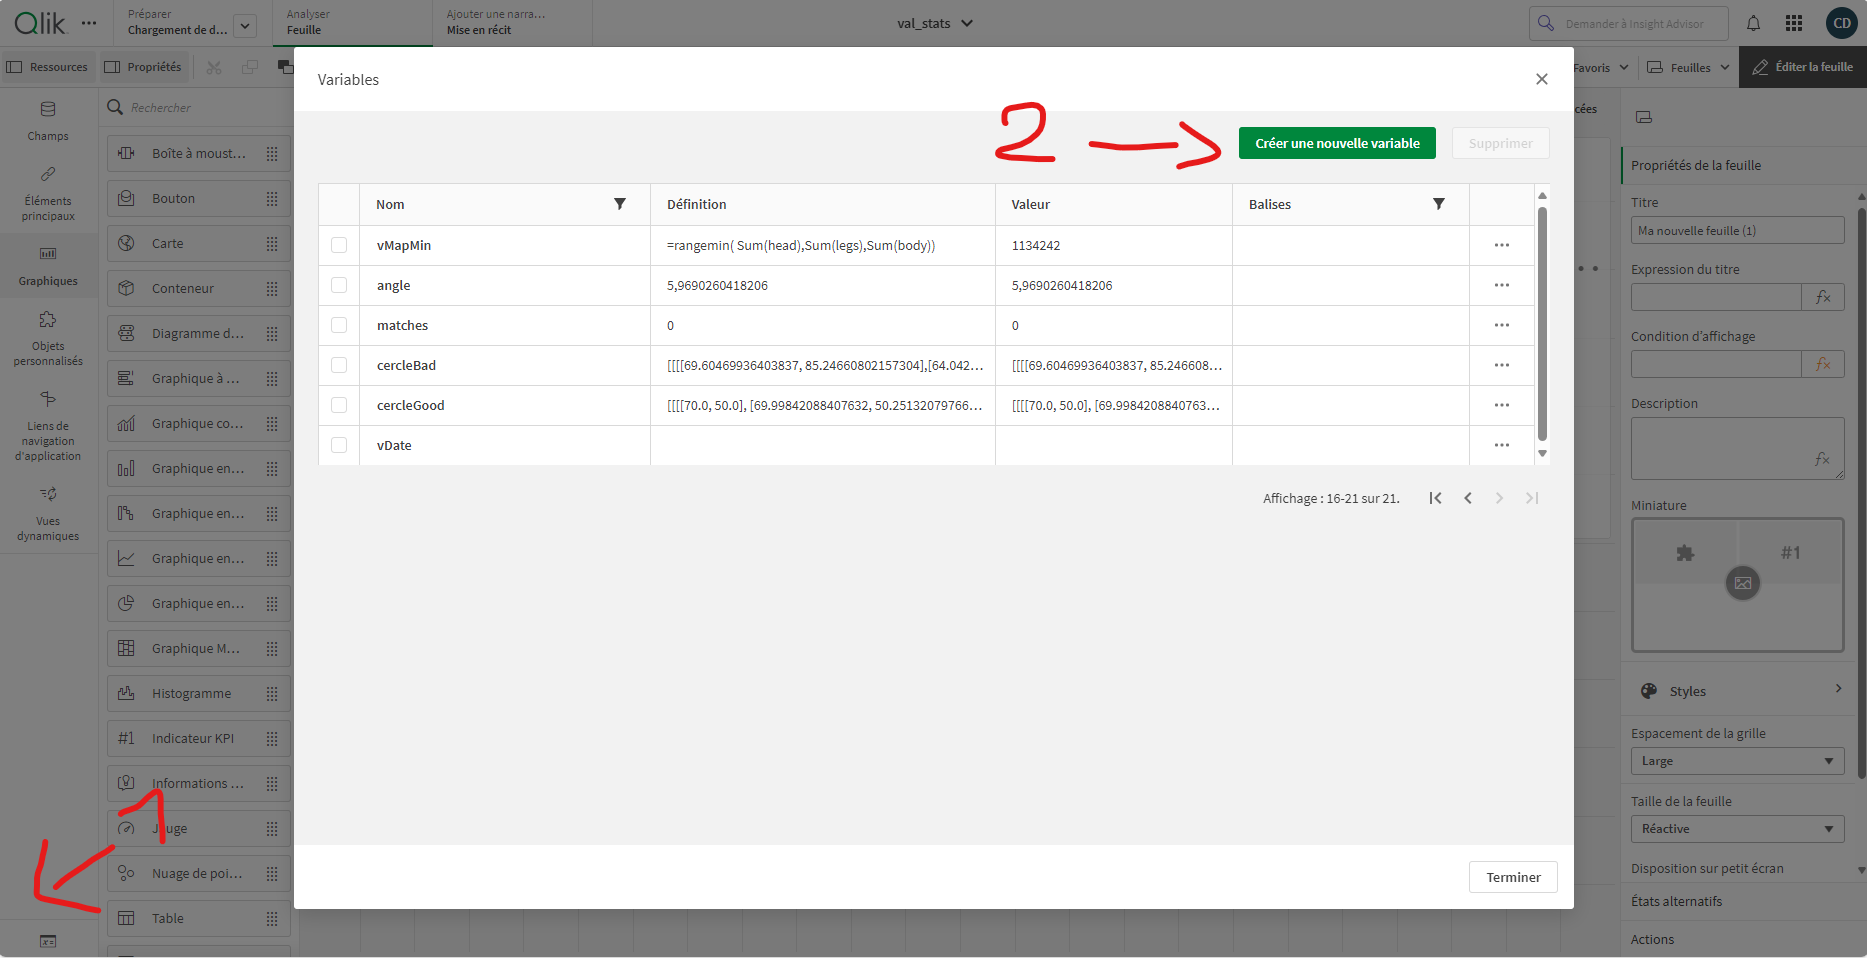Image resolution: width=1867 pixels, height=958 pixels.
Task: Select the cercleBad variable checkbox
Action: point(339,365)
